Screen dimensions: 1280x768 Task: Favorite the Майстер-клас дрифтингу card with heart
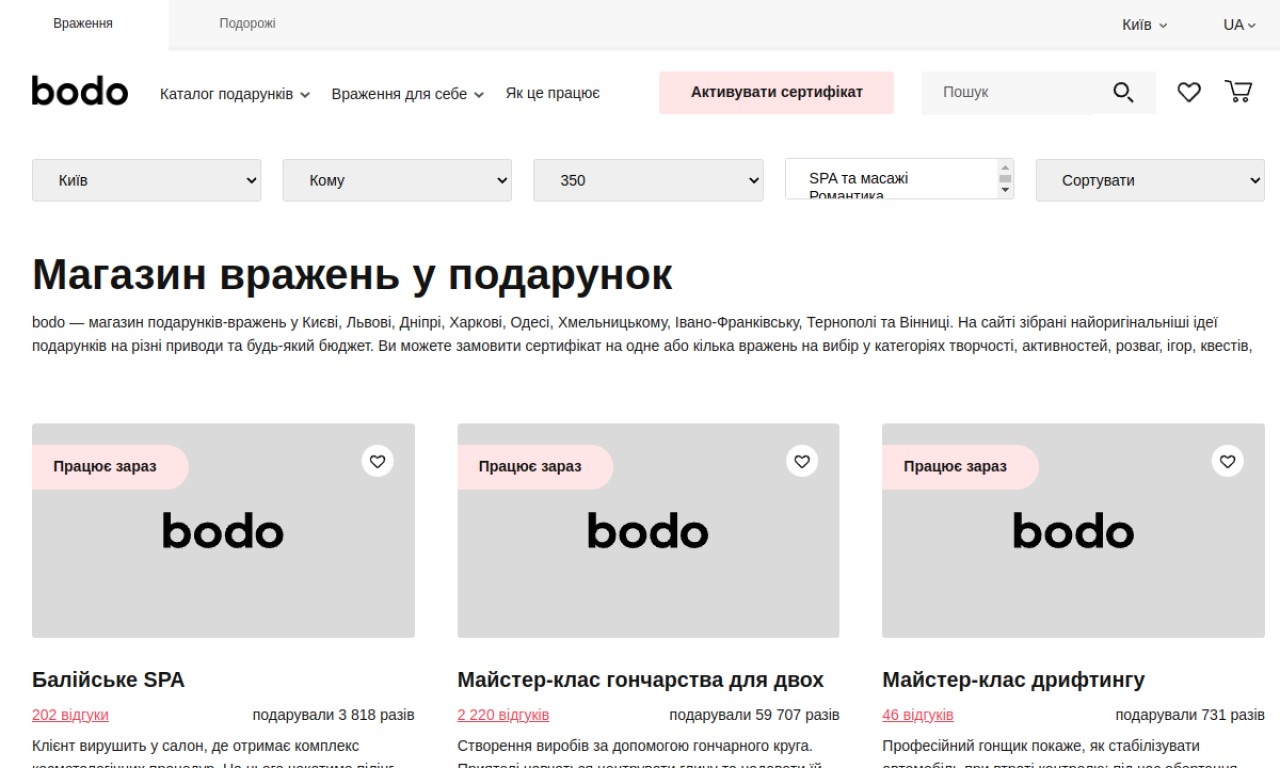coord(1227,461)
